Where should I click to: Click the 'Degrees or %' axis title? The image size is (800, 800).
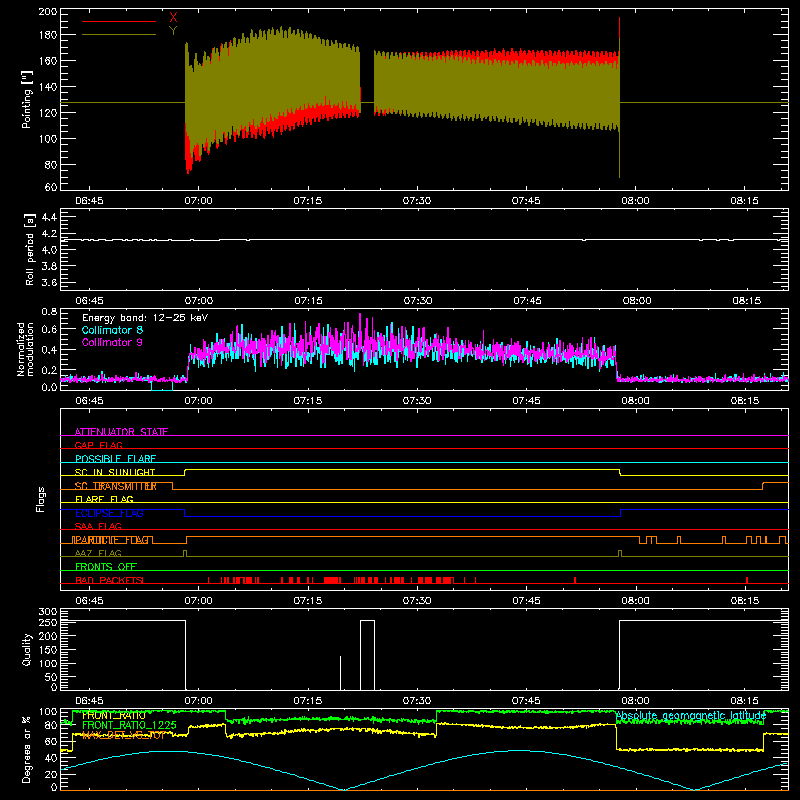pyautogui.click(x=27, y=749)
